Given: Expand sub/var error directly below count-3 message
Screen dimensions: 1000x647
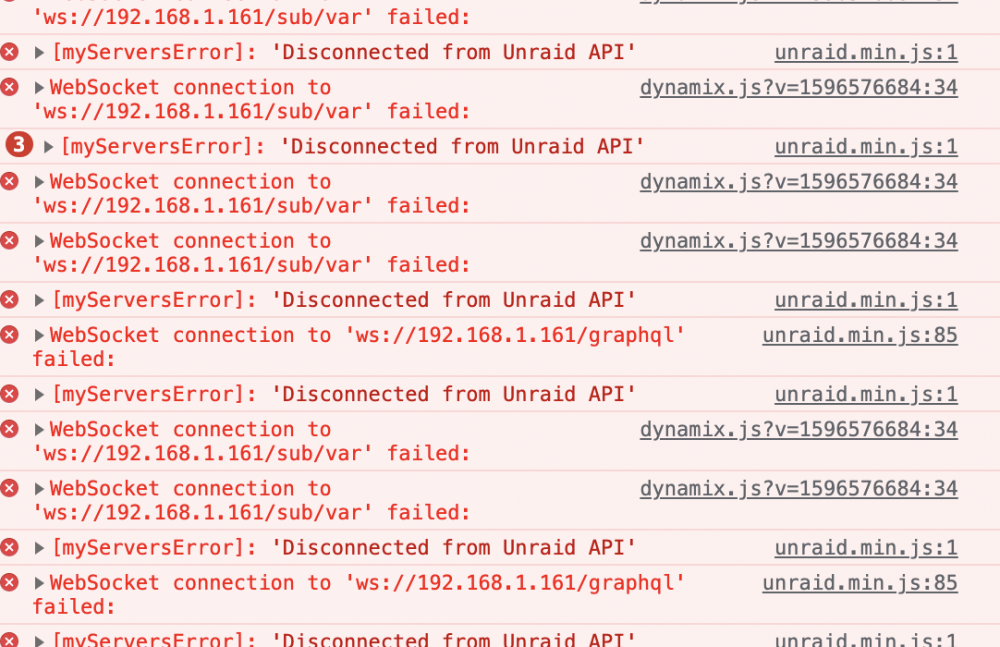Looking at the screenshot, I should tap(39, 182).
